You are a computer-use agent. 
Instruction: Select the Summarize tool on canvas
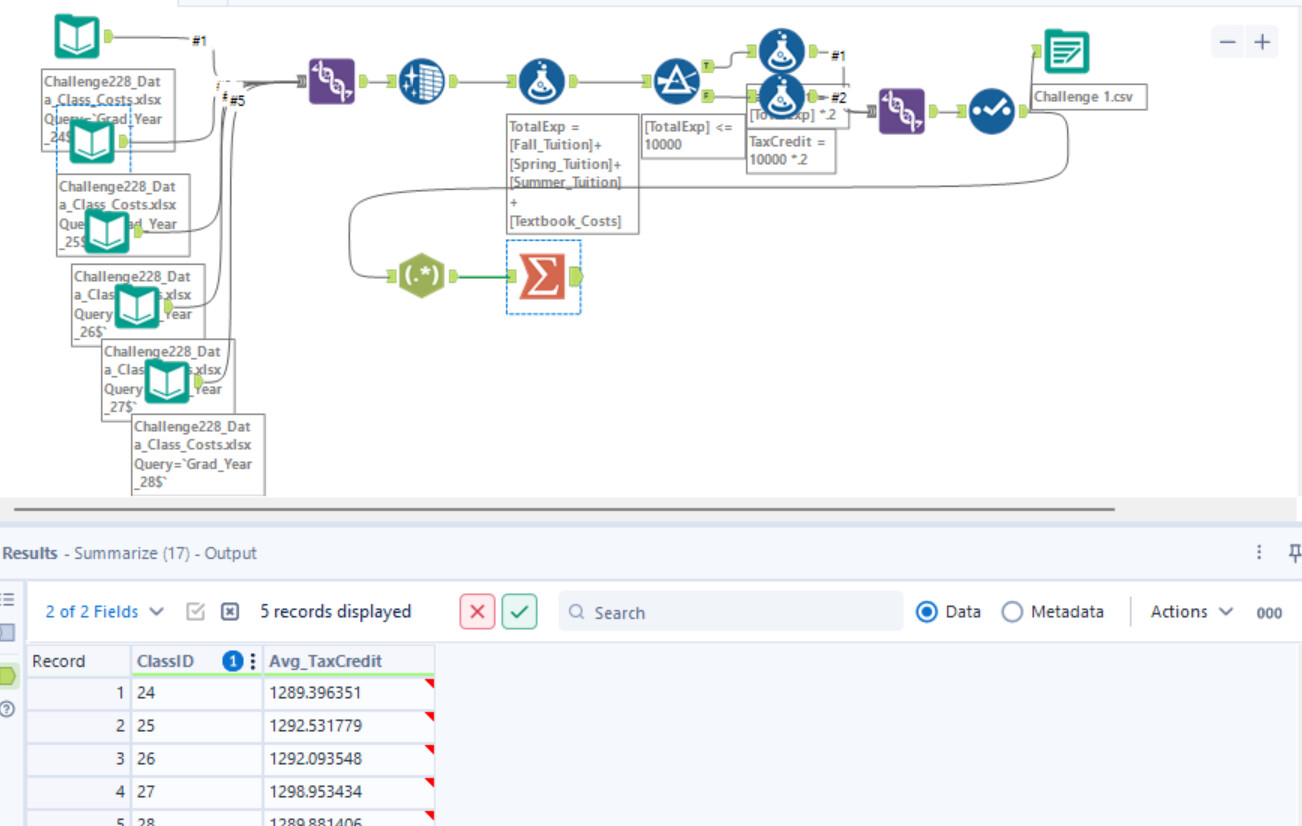click(x=542, y=277)
